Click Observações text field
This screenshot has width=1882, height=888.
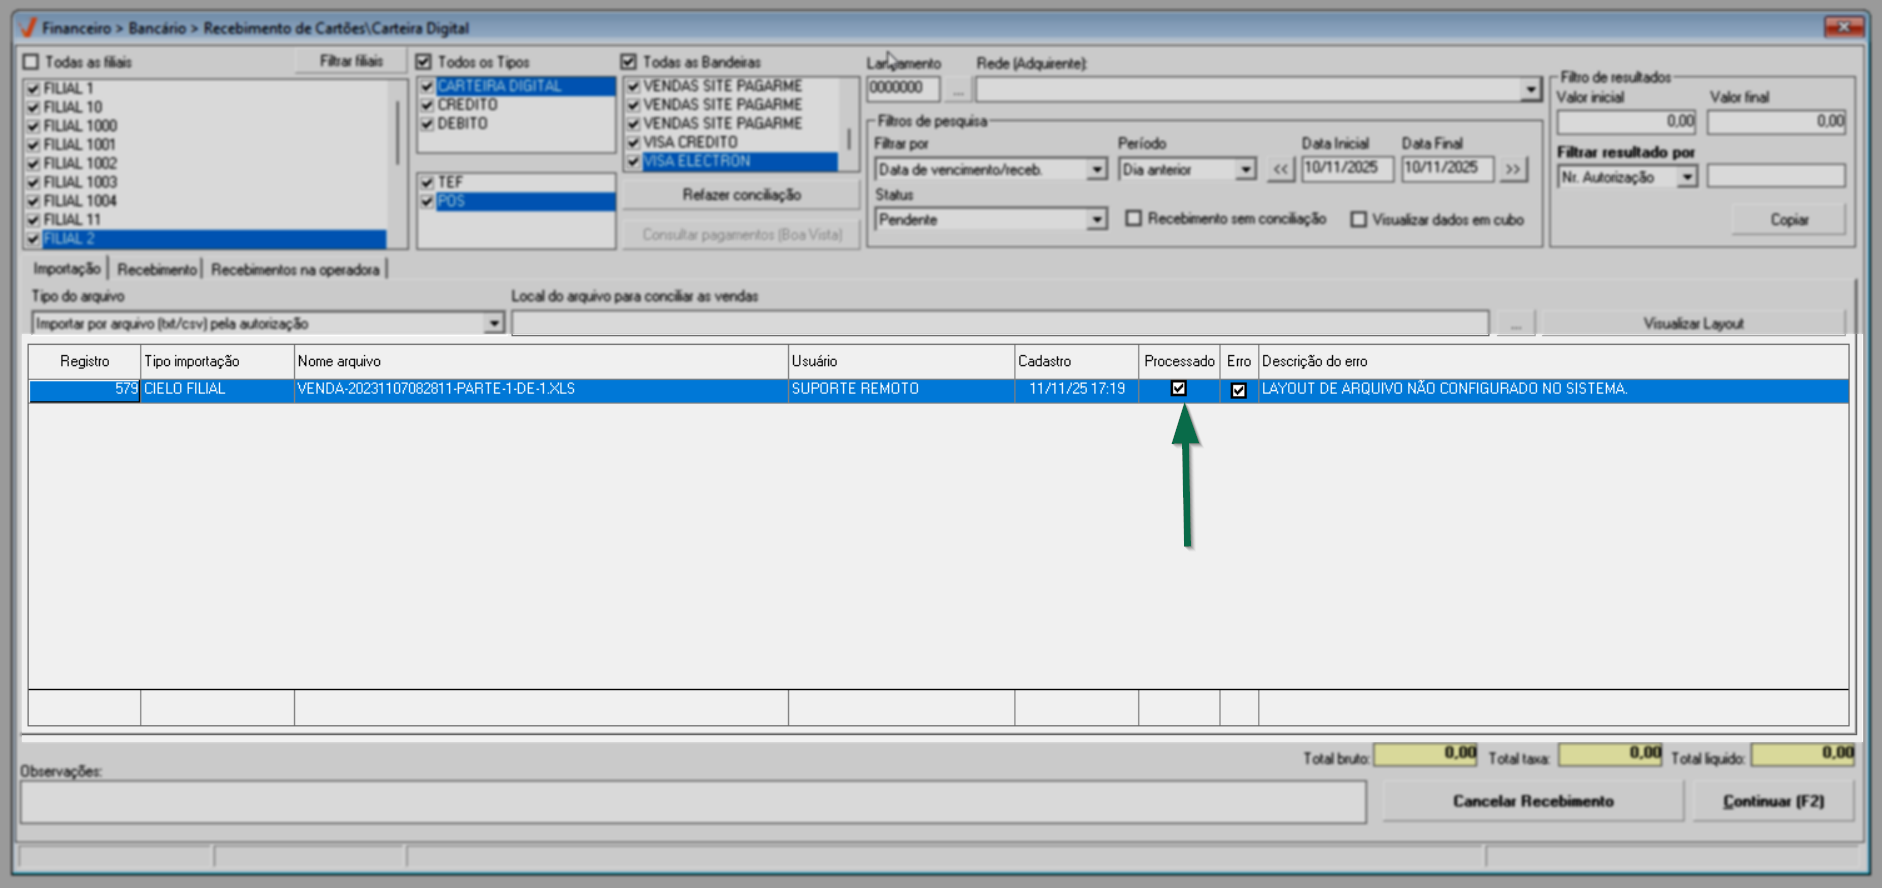coord(693,802)
